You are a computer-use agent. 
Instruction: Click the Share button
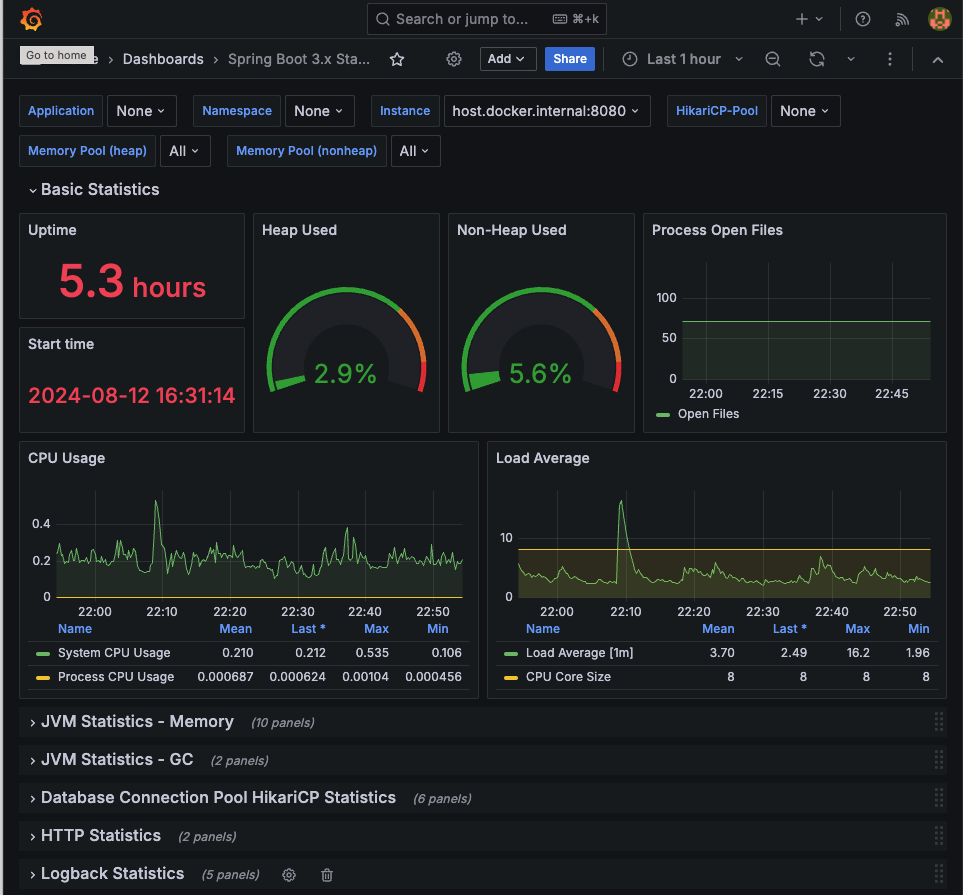coord(570,59)
